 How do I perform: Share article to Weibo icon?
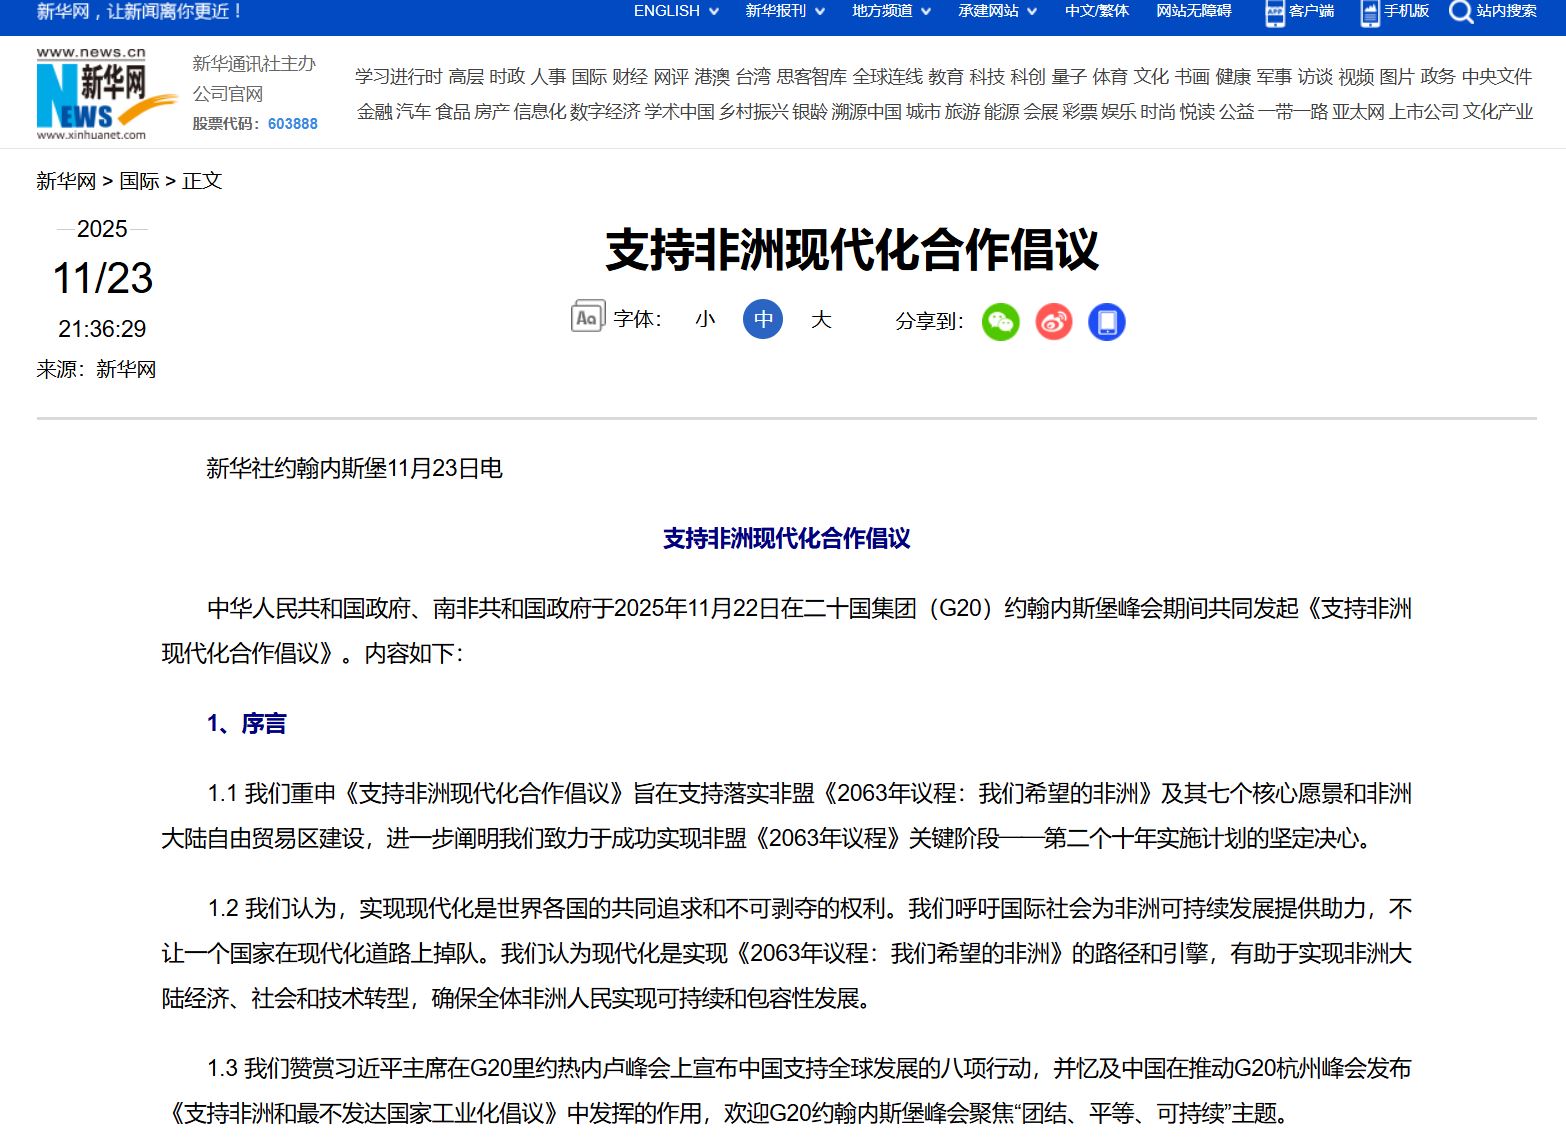click(x=1053, y=322)
